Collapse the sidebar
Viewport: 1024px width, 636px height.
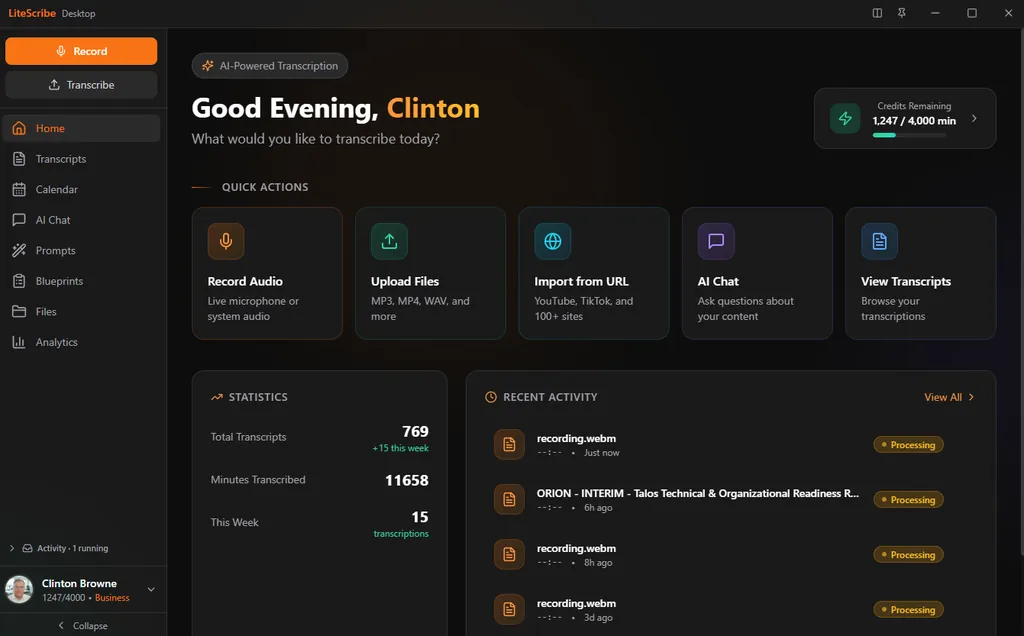83,626
